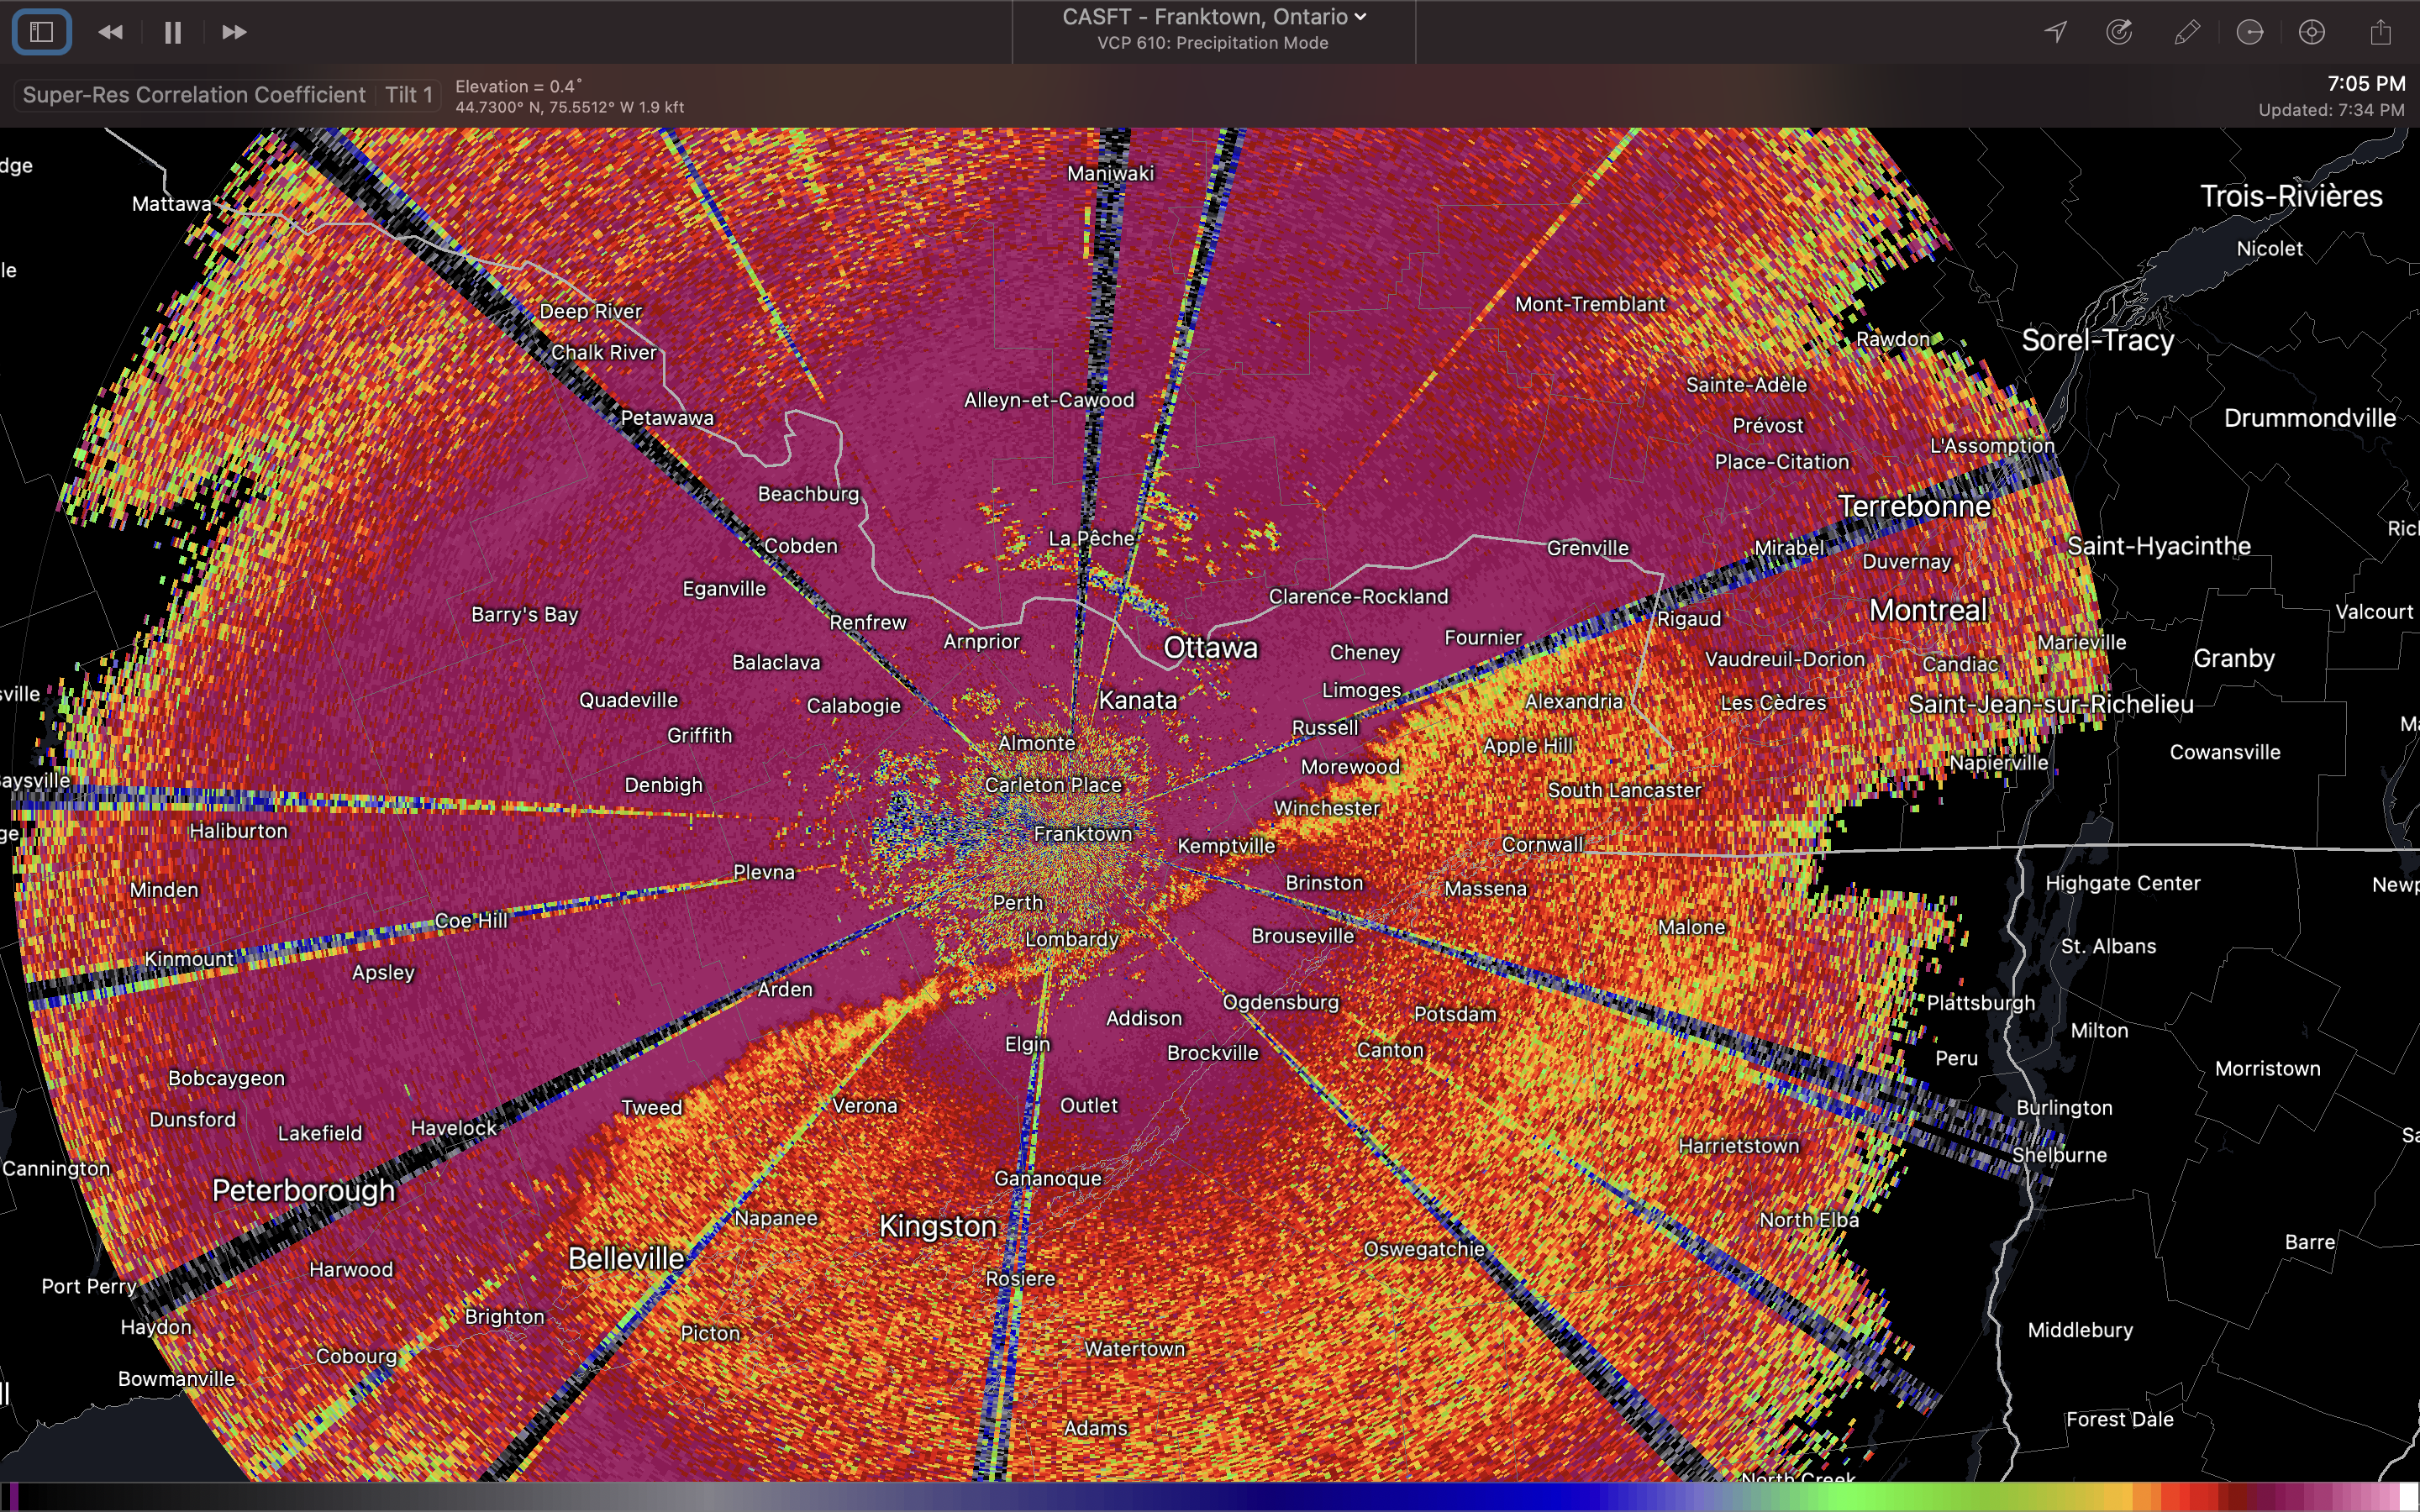Click the Ottawa city label

(x=1210, y=647)
